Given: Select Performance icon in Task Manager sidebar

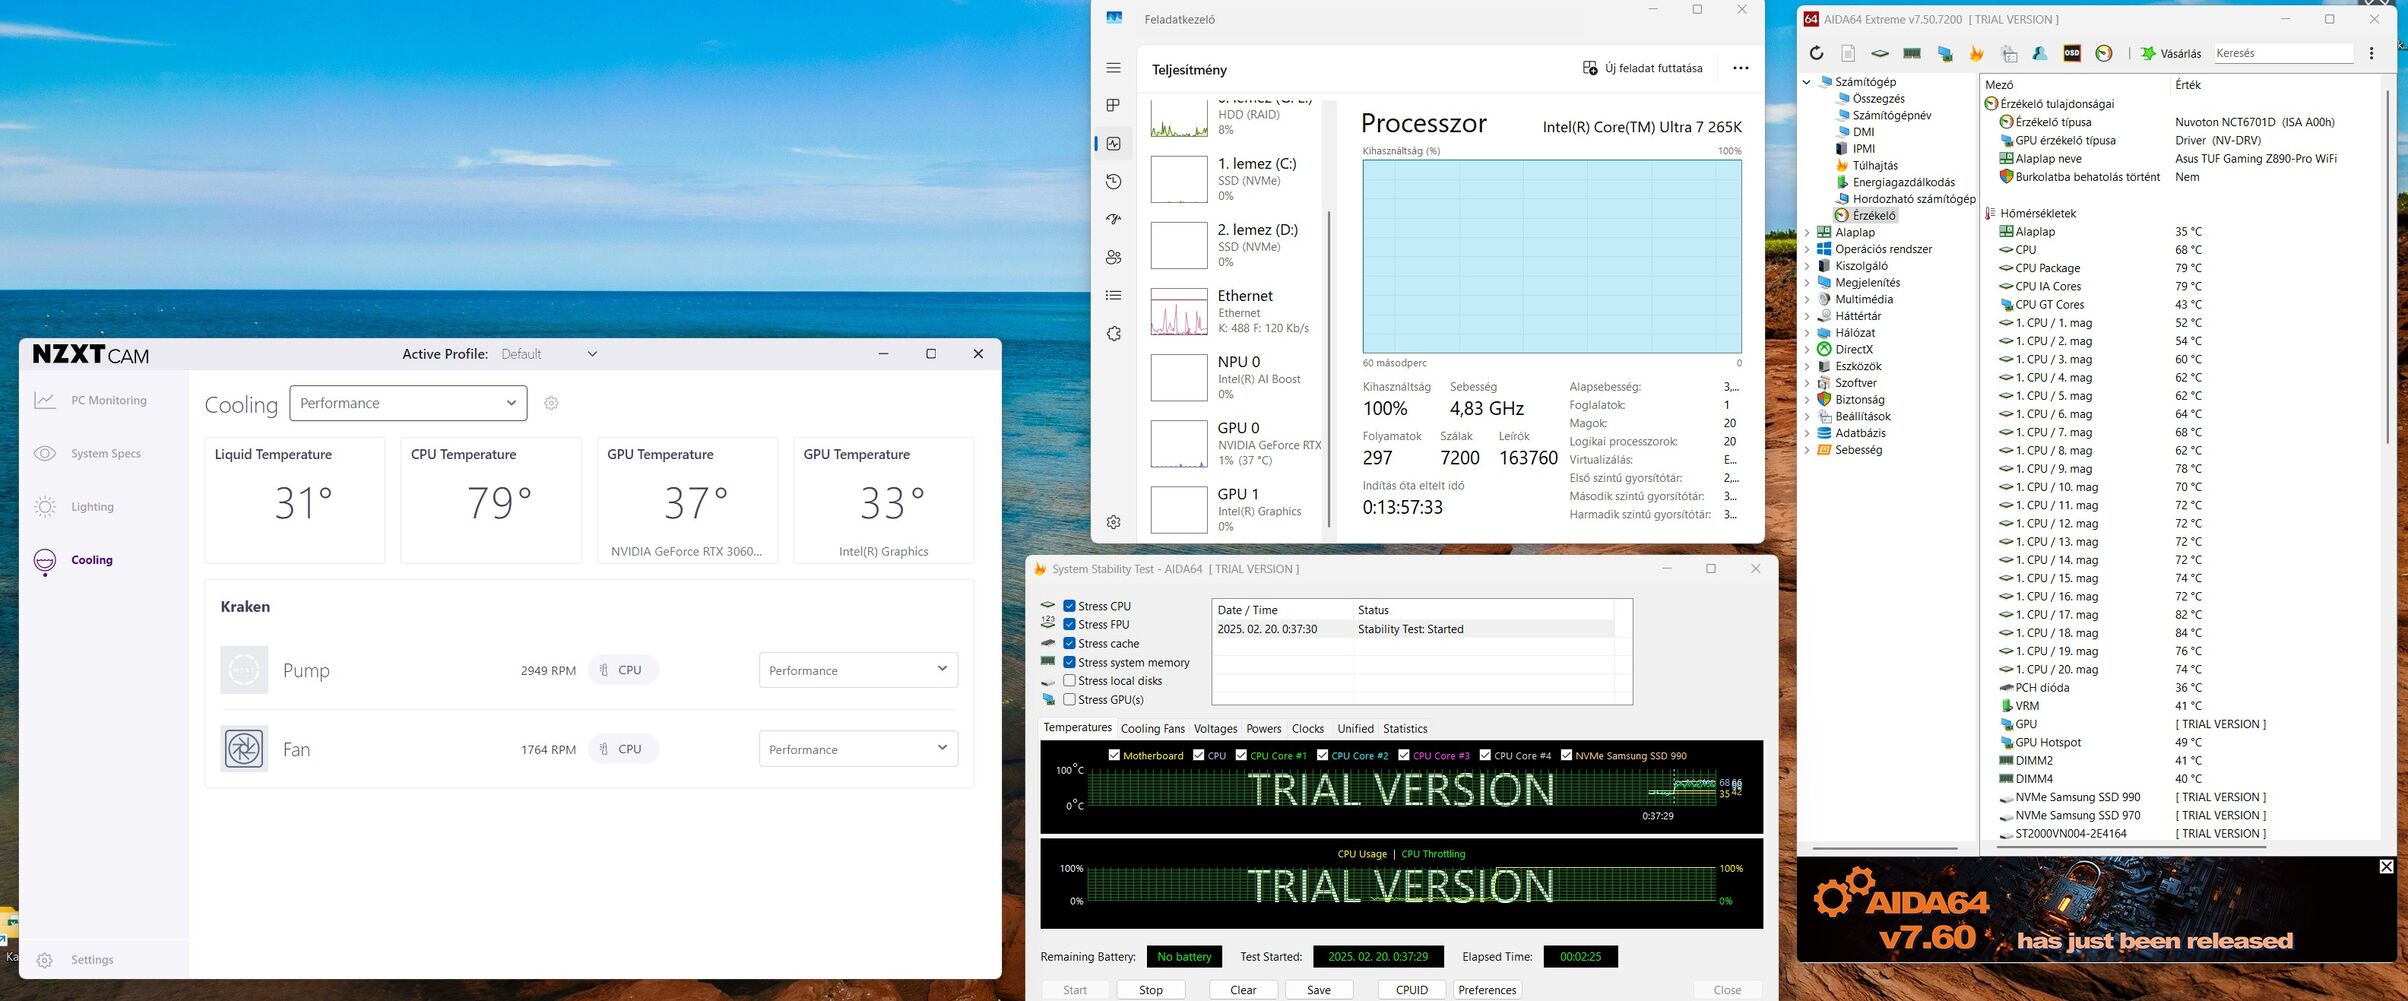Looking at the screenshot, I should 1114,144.
